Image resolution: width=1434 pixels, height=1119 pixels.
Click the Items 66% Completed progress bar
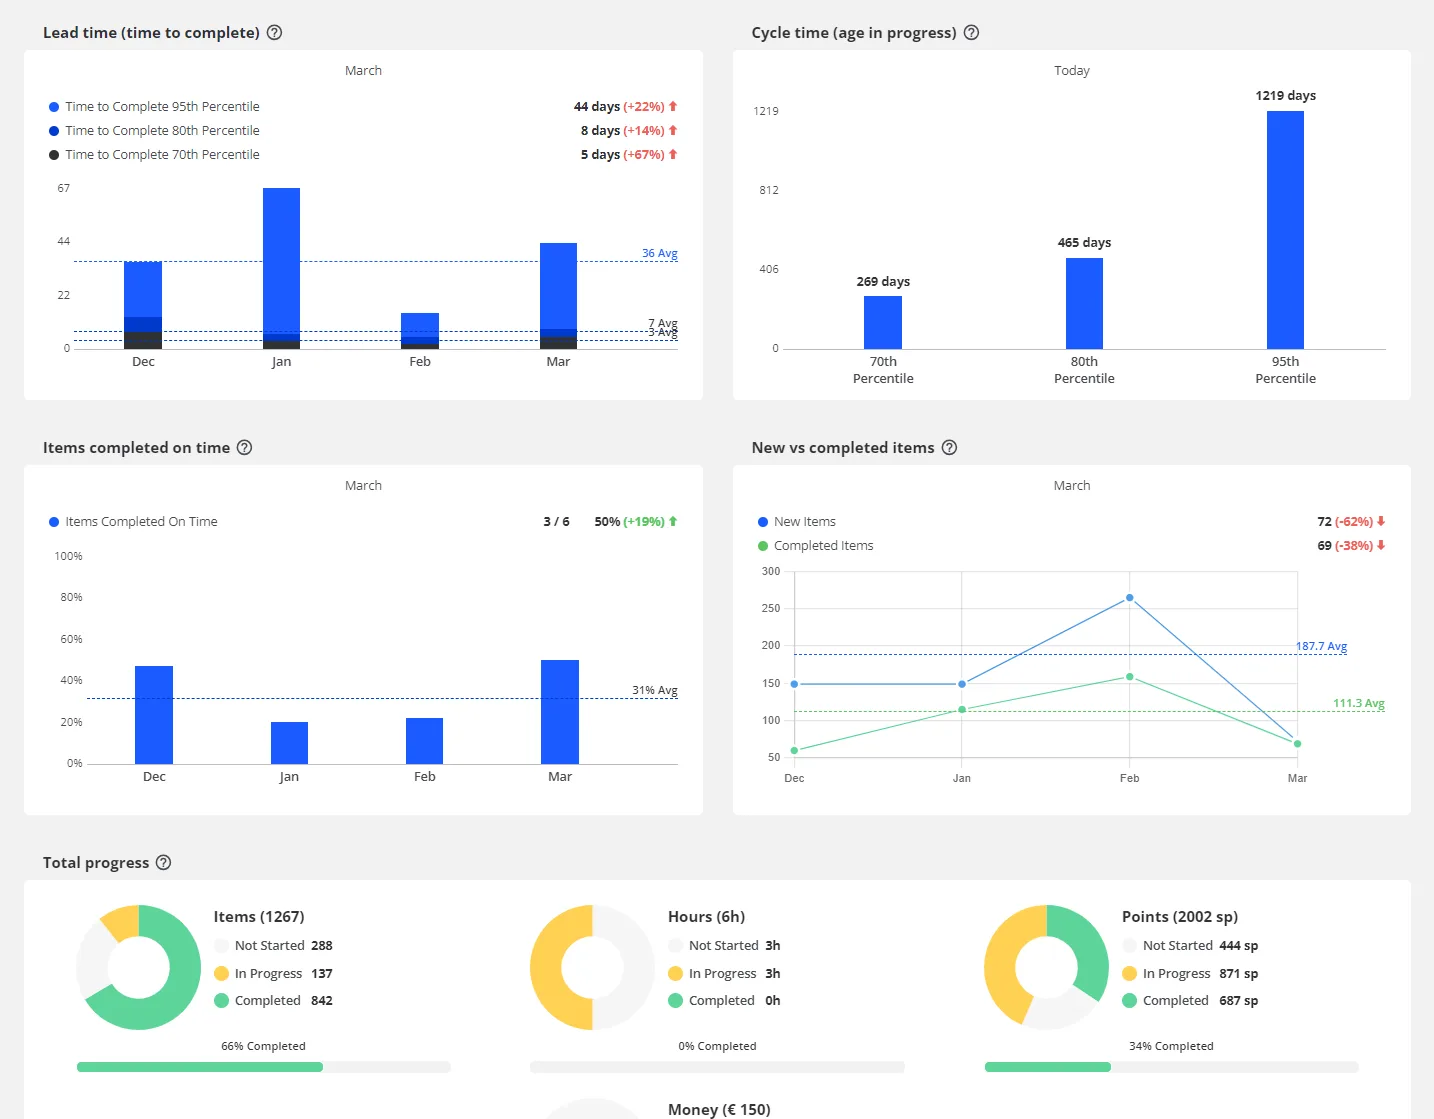264,1067
